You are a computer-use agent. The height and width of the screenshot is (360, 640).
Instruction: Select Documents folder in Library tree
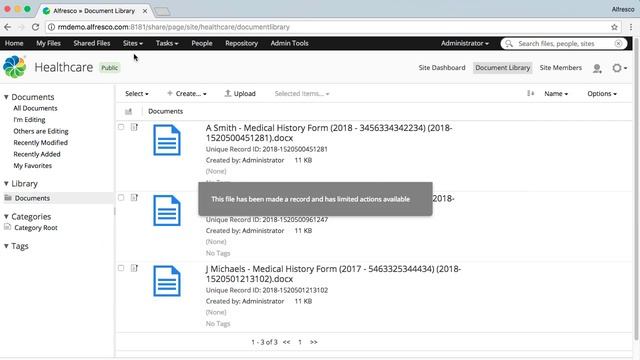(32, 198)
